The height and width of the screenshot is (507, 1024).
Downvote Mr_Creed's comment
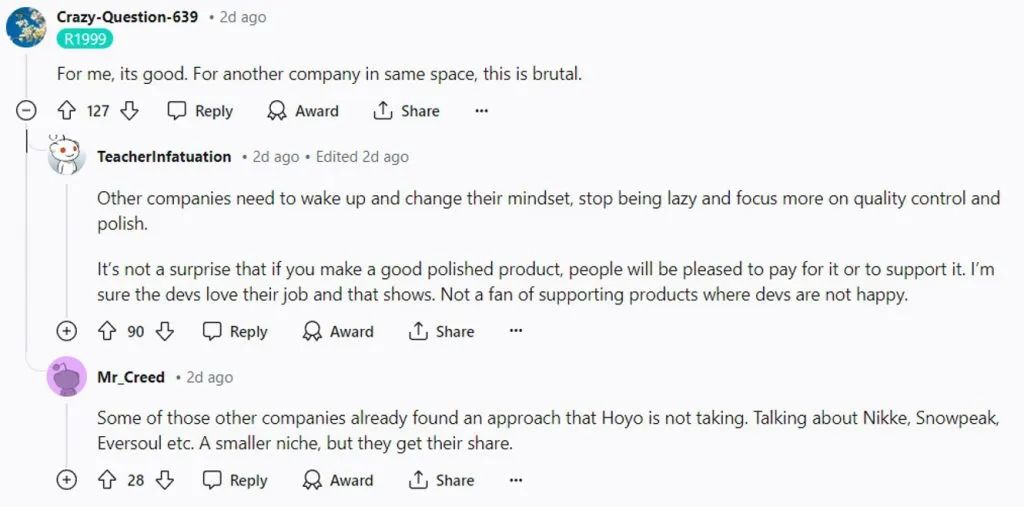point(165,481)
